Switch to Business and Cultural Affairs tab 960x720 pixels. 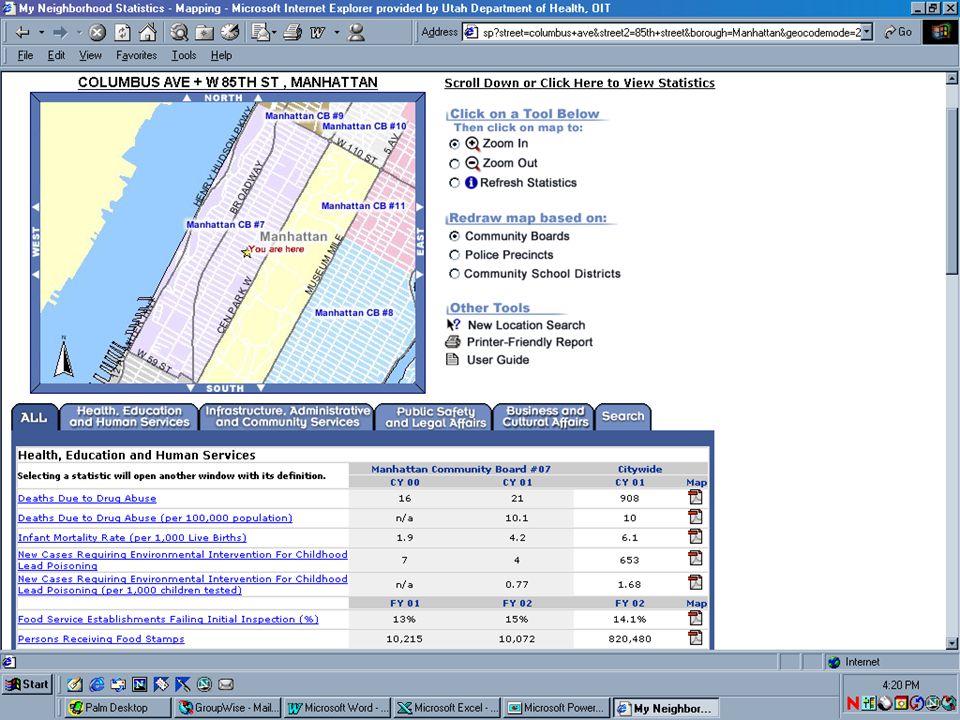point(545,416)
